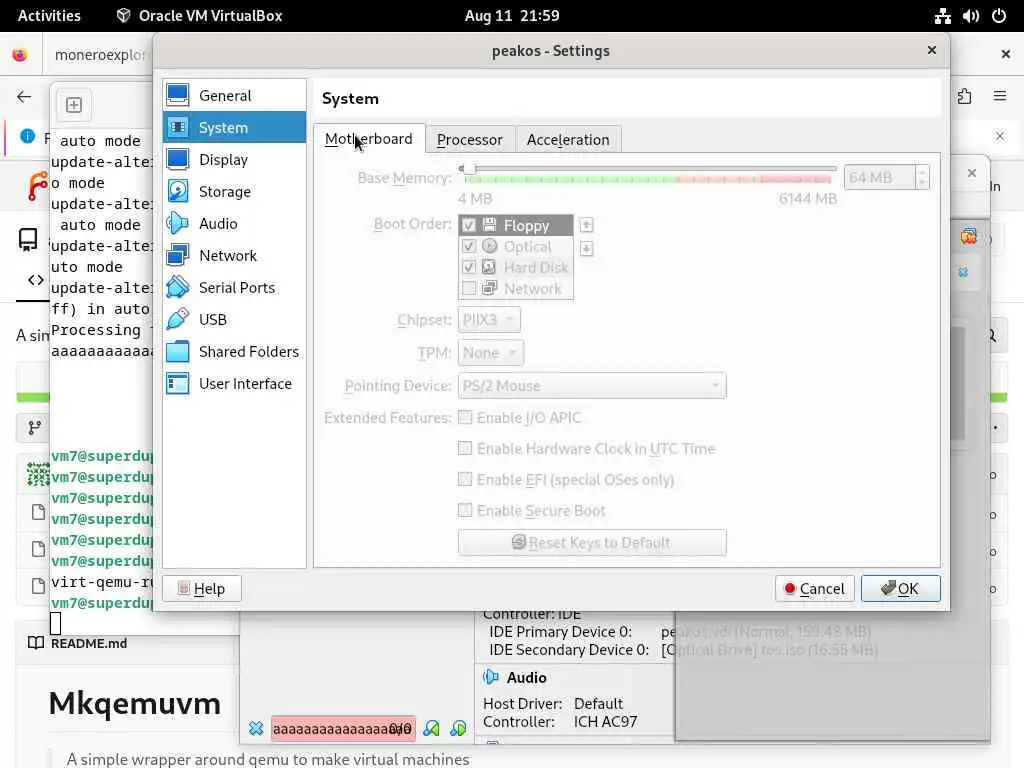Viewport: 1024px width, 768px height.
Task: Toggle the Network boot order checkbox
Action: point(468,289)
